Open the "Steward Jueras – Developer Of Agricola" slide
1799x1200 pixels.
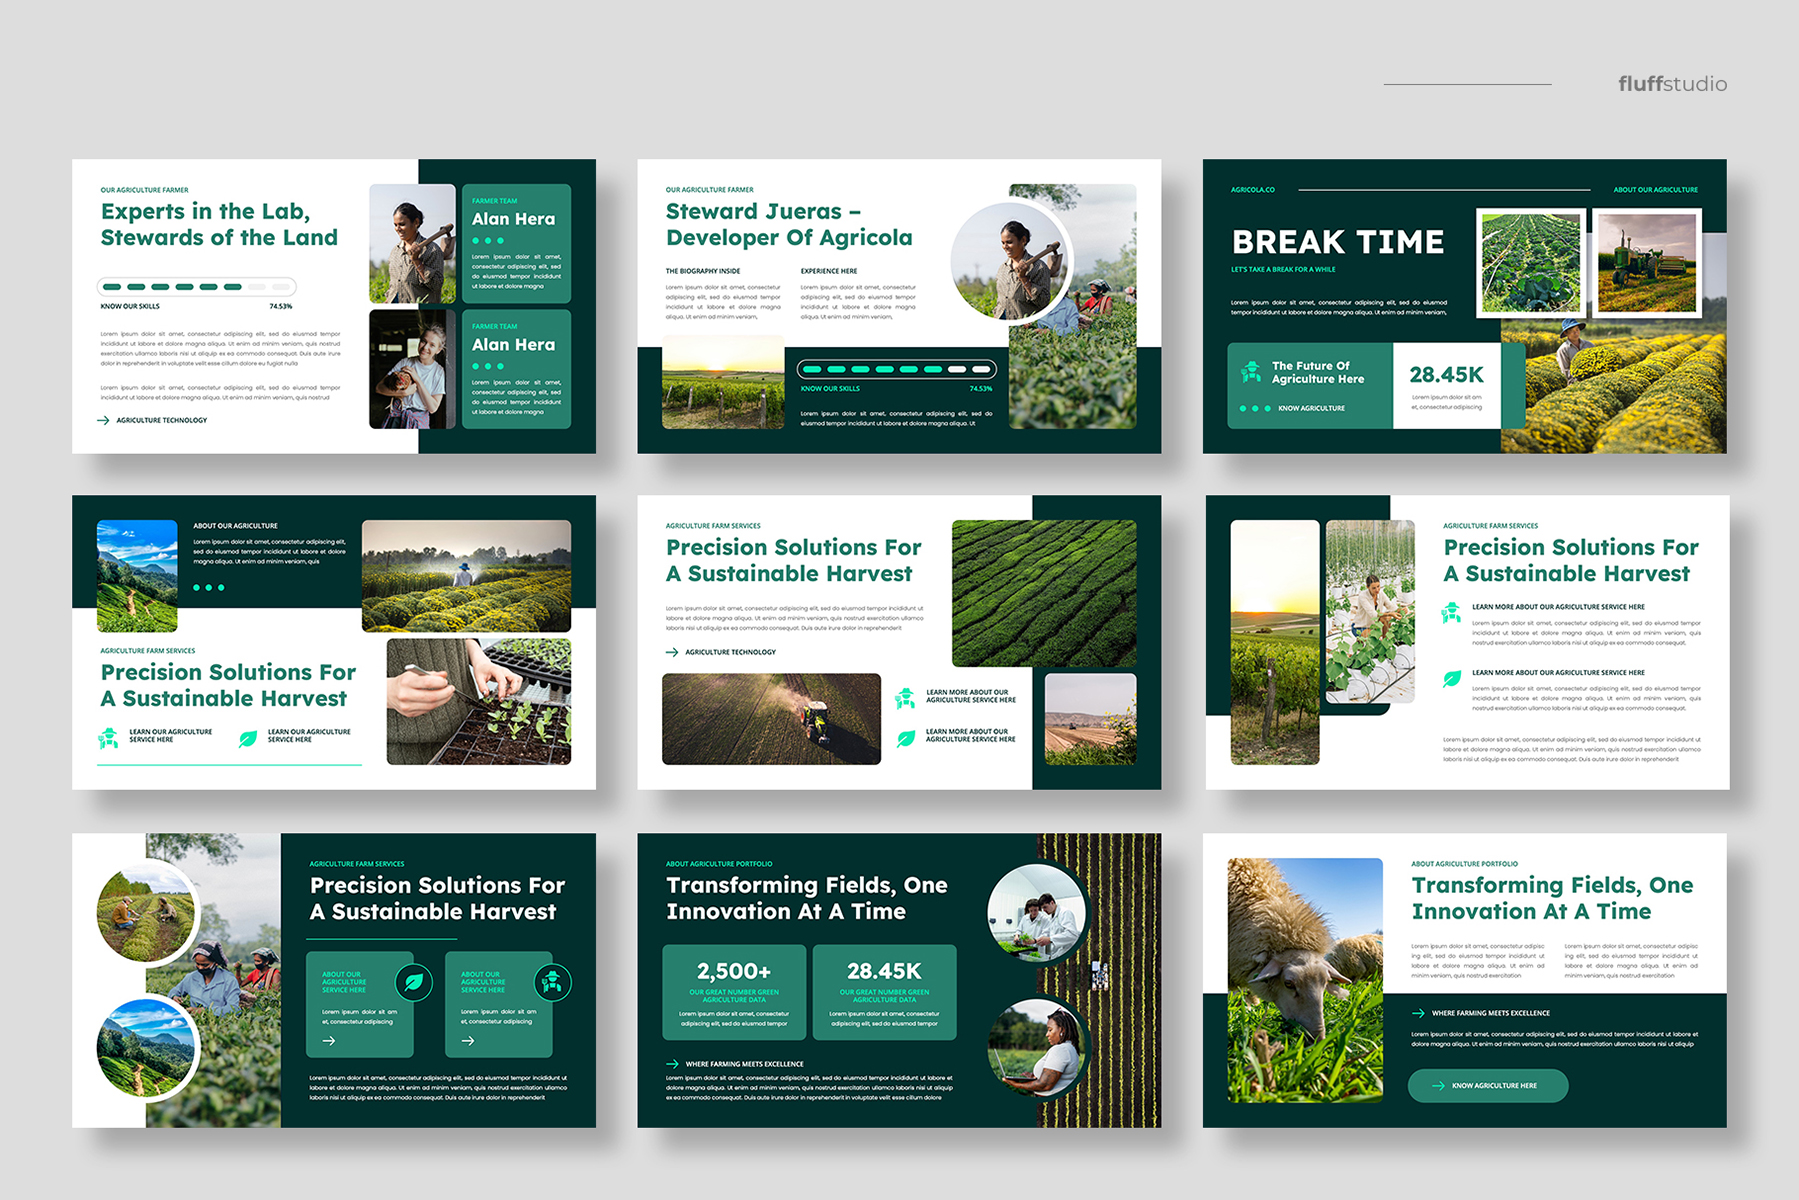(x=898, y=306)
